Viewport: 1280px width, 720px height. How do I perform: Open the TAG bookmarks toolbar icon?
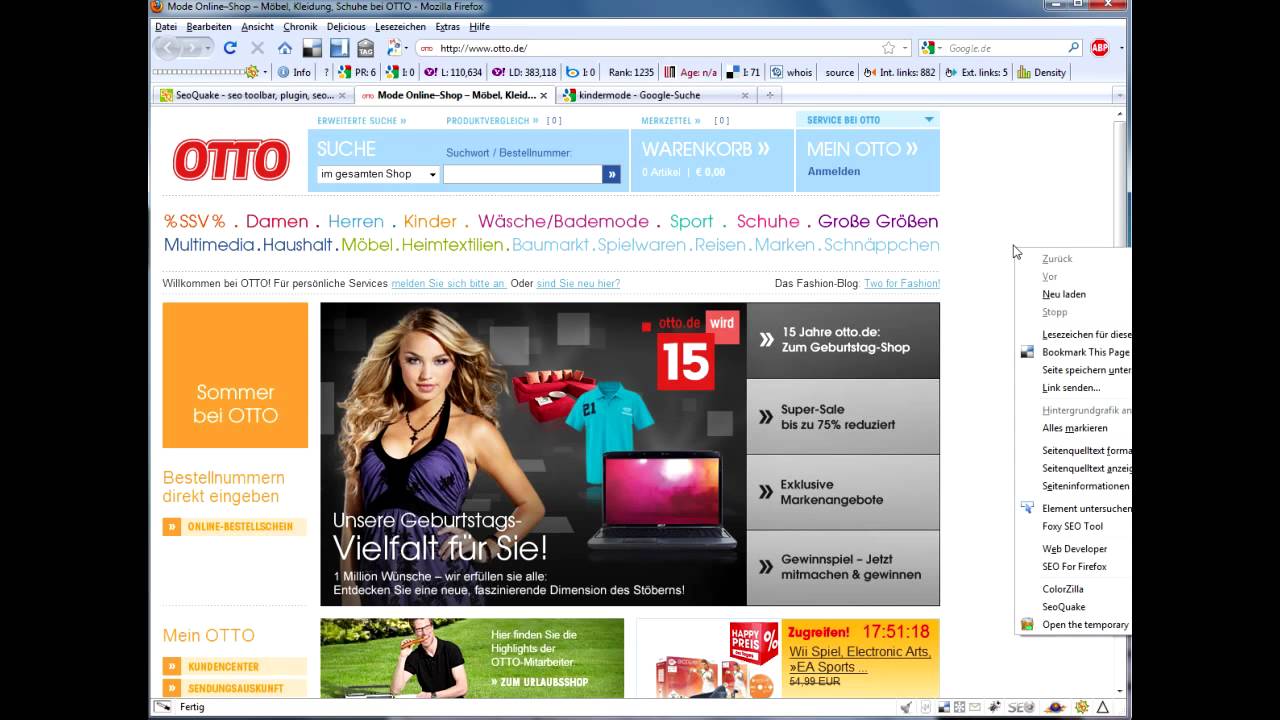point(365,48)
